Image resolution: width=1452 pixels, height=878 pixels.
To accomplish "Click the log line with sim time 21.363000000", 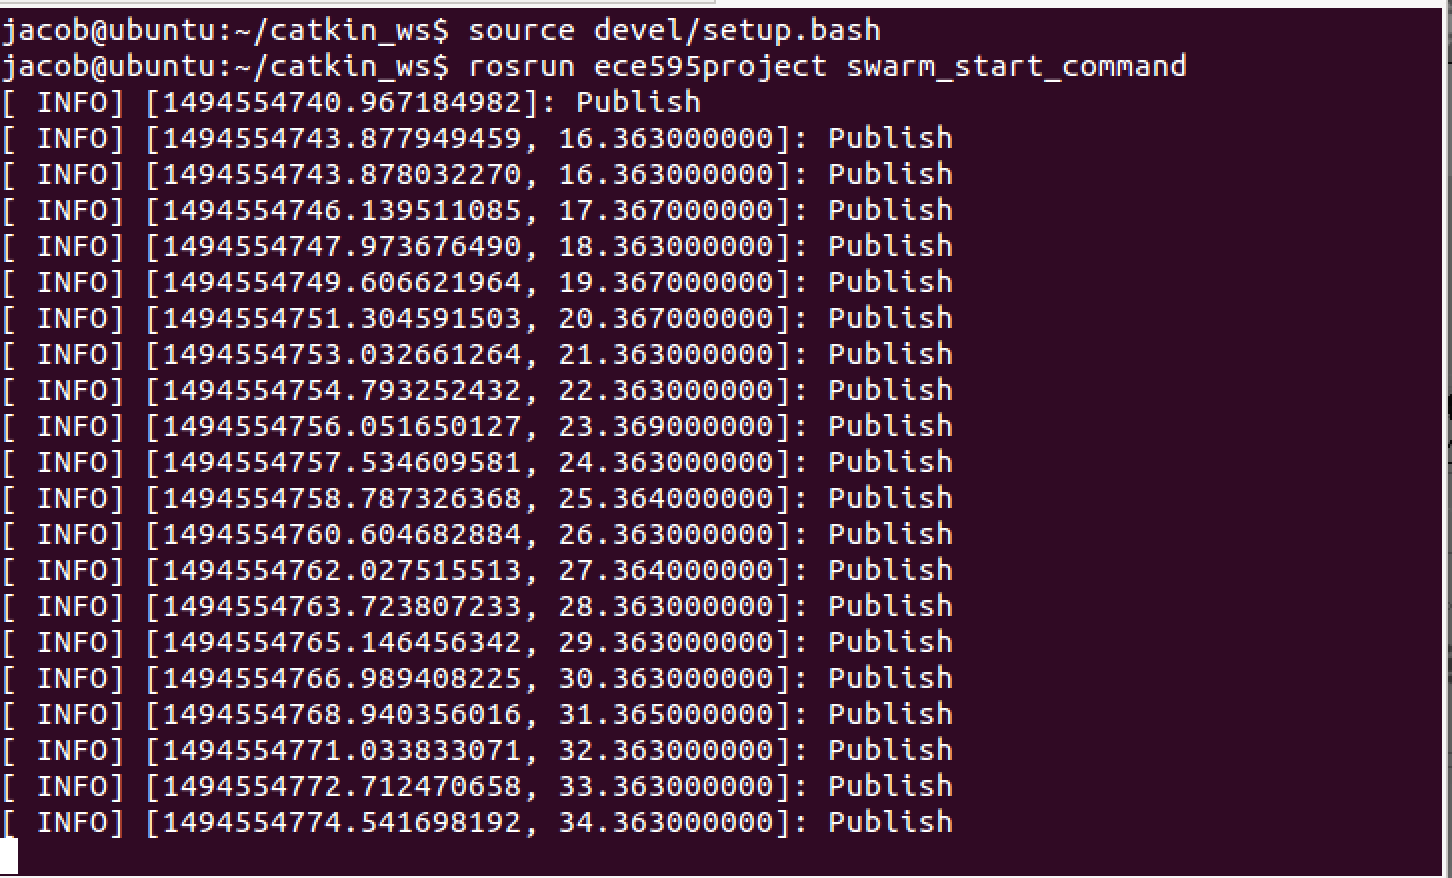I will [477, 354].
